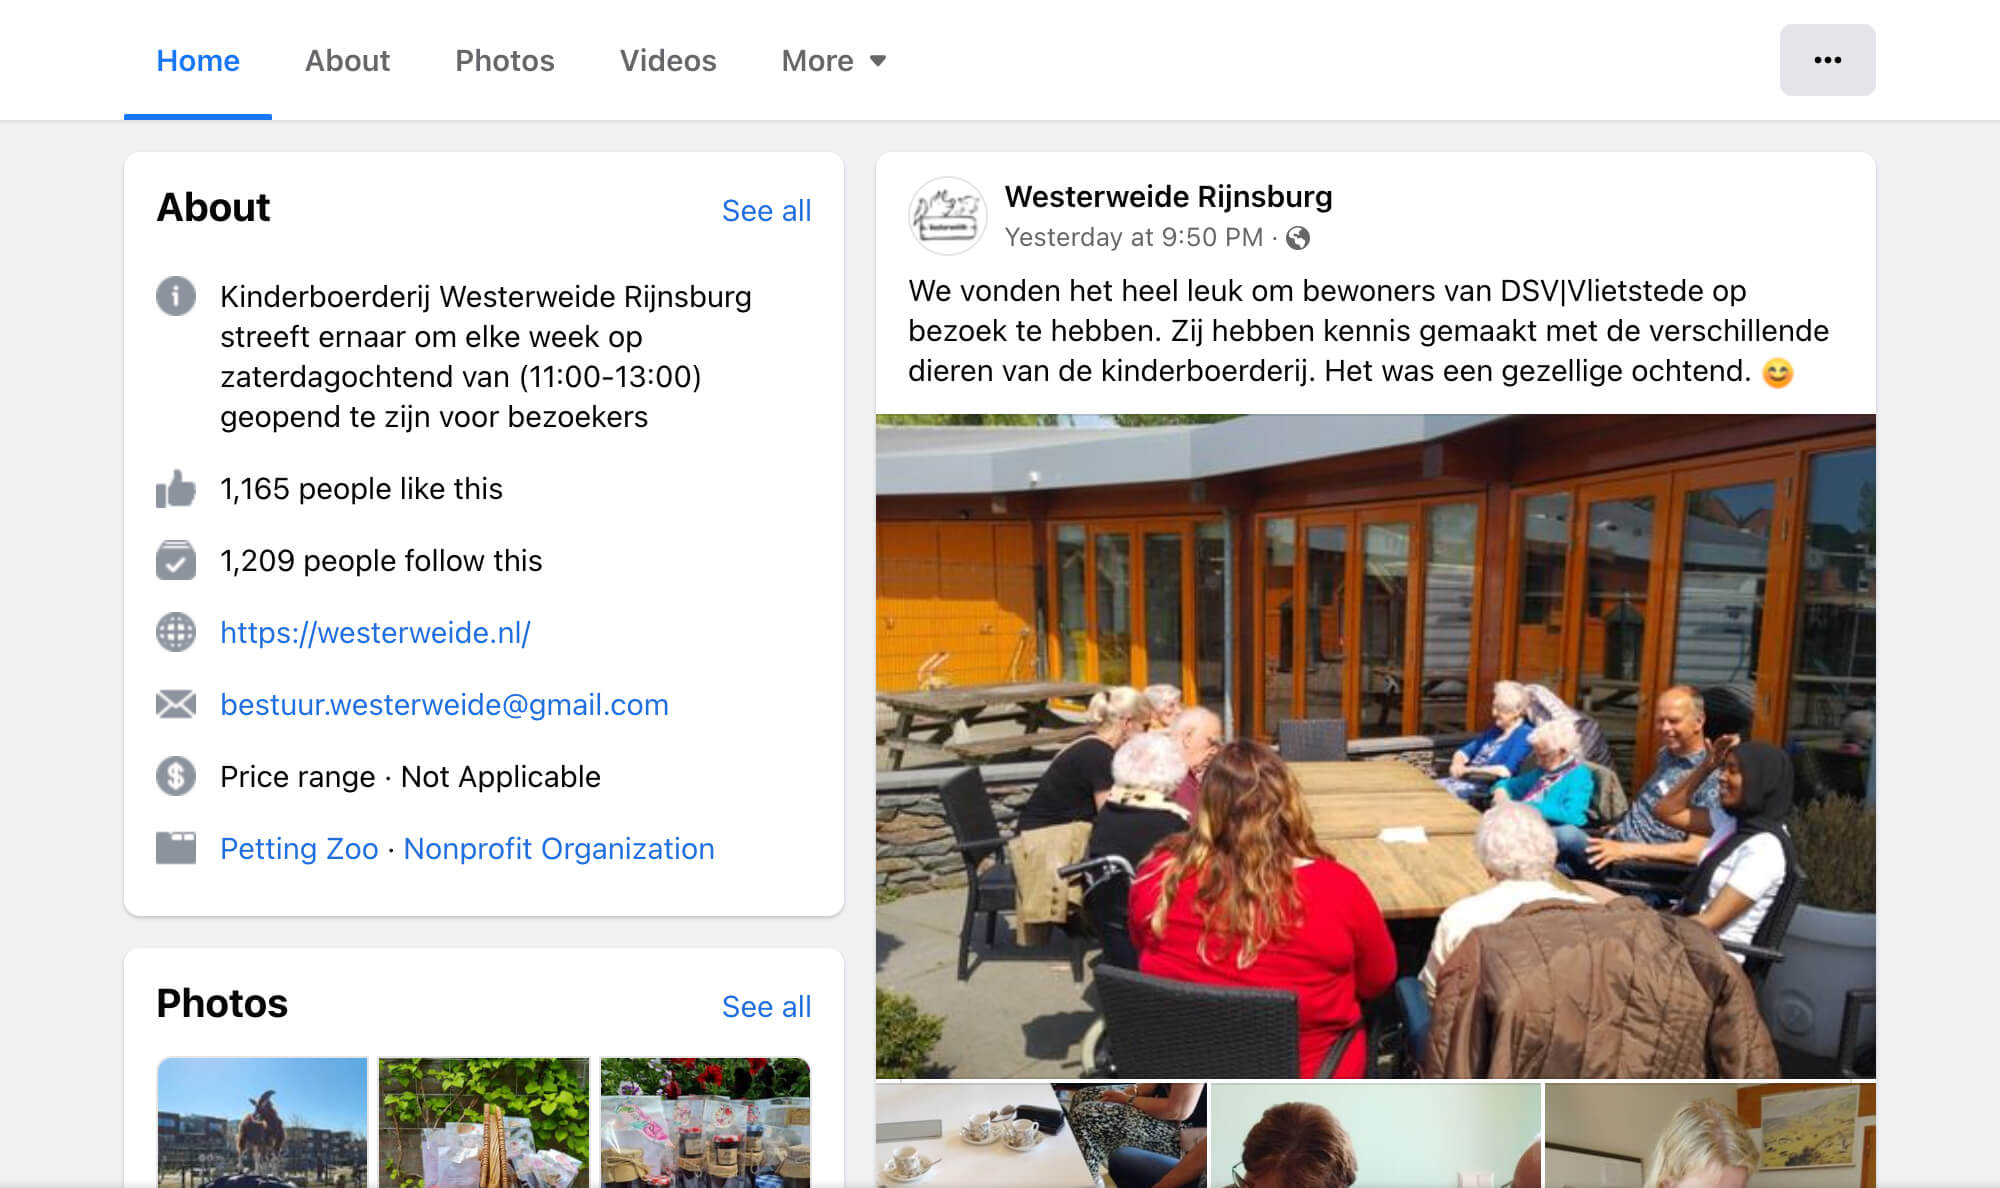Expand the More tab dropdown
The image size is (2000, 1188).
834,61
